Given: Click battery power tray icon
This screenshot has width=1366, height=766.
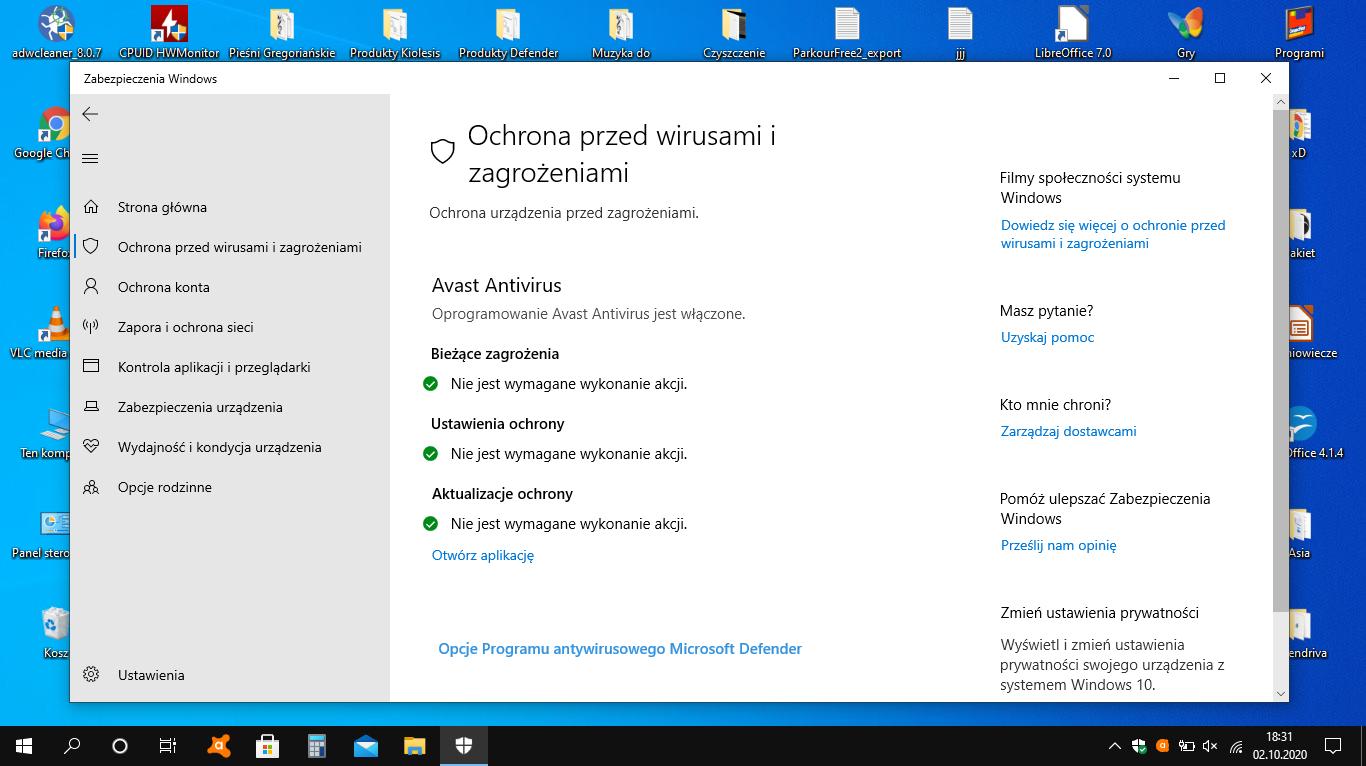Looking at the screenshot, I should coord(1186,746).
